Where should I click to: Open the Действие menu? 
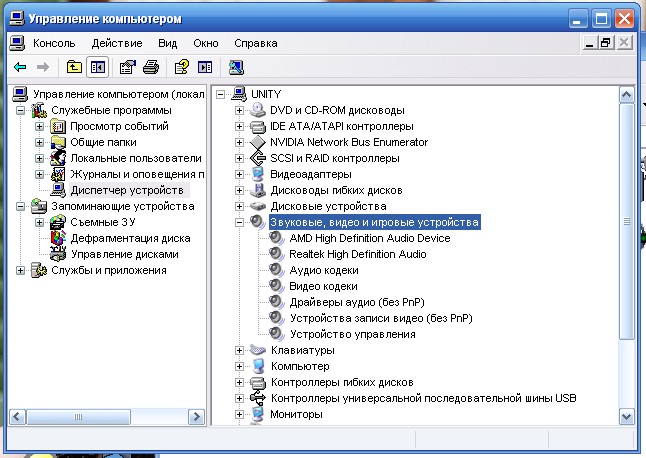[117, 43]
